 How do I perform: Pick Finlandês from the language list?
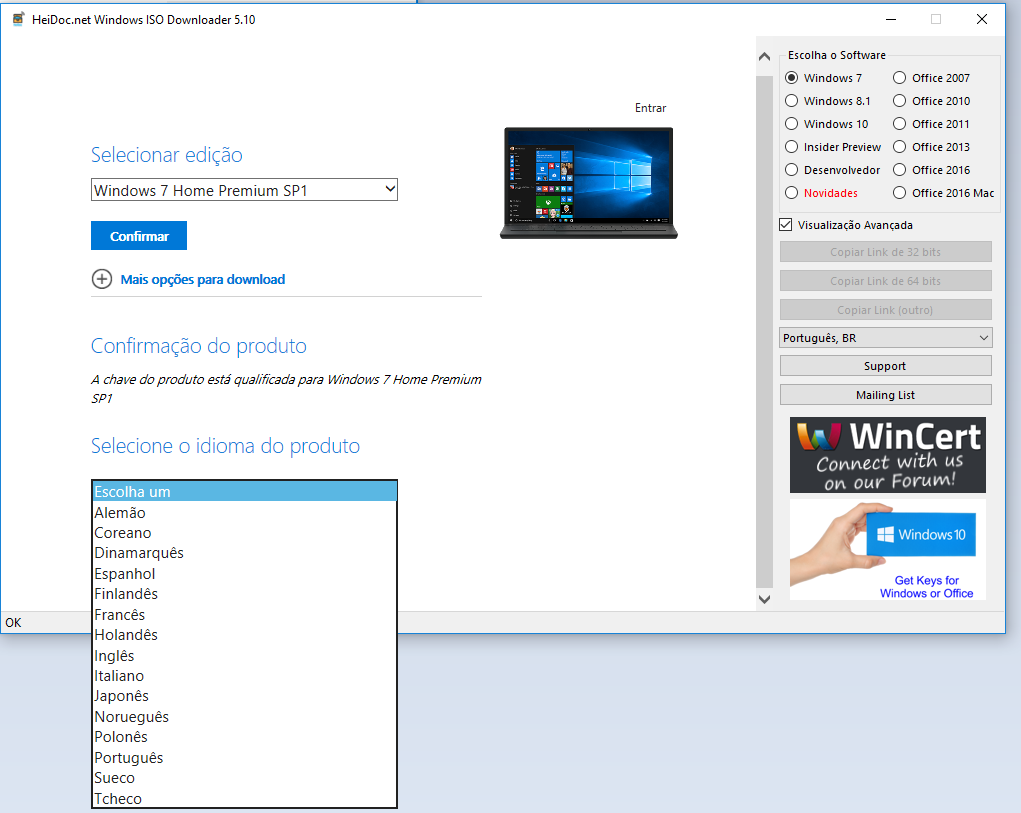[244, 594]
